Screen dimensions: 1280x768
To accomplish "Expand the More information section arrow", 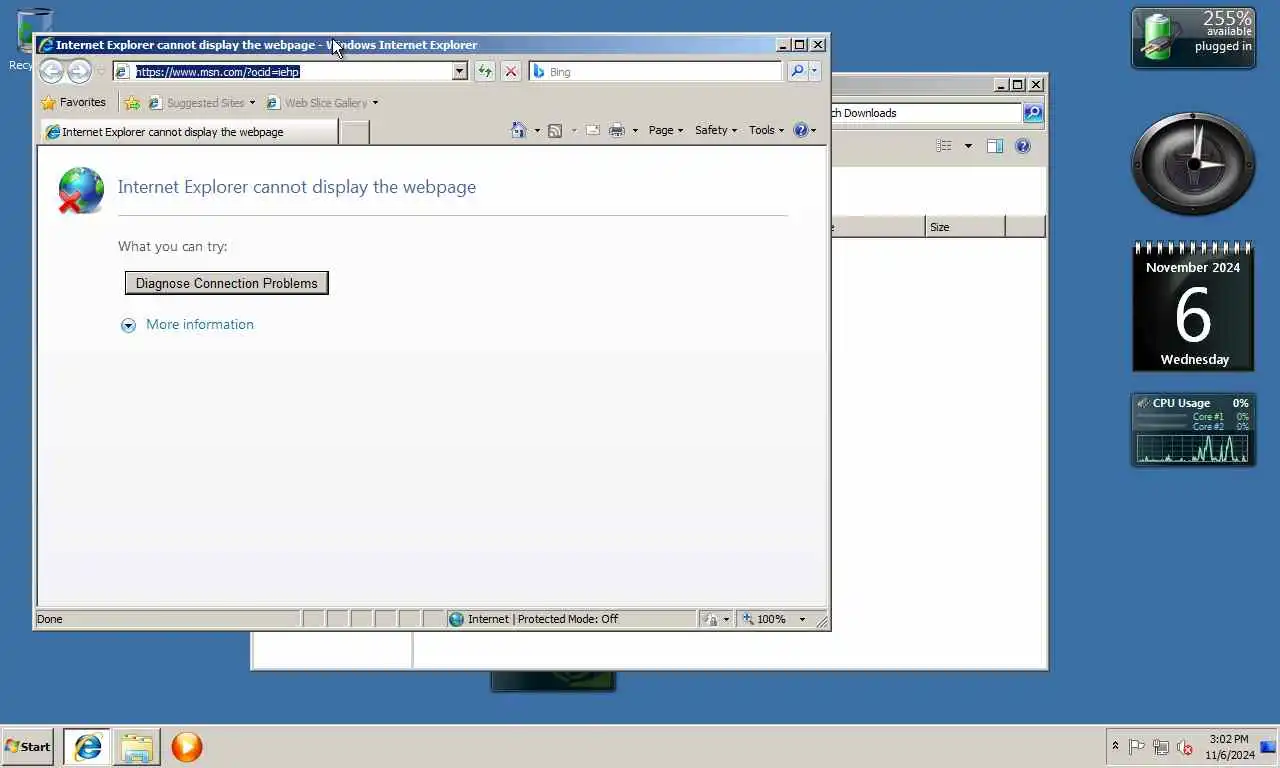I will coord(128,325).
